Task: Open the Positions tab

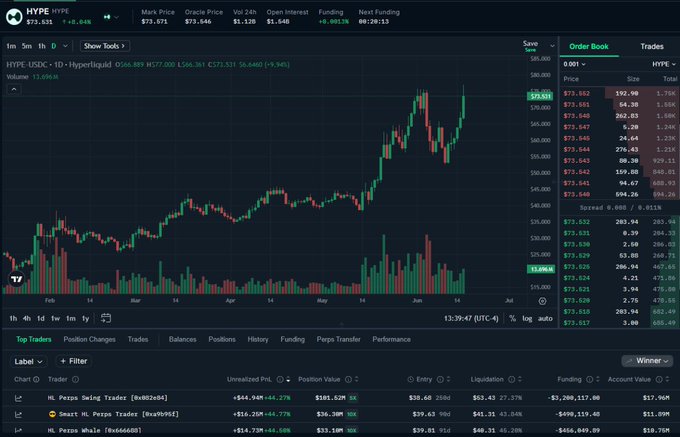Action: (x=222, y=339)
